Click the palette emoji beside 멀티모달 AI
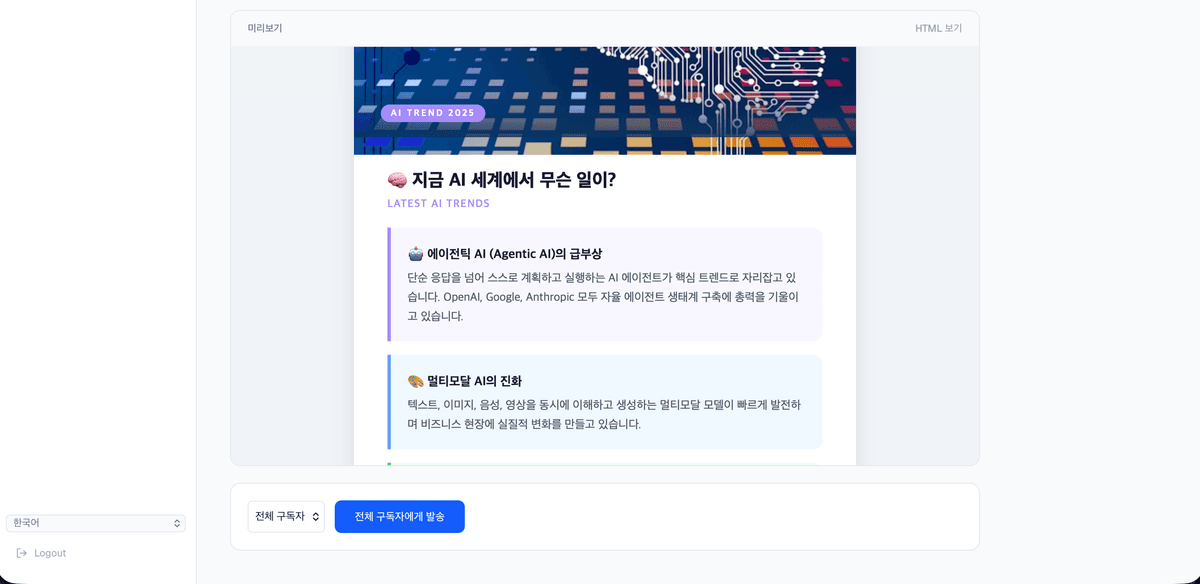The image size is (1200, 584). [x=416, y=381]
